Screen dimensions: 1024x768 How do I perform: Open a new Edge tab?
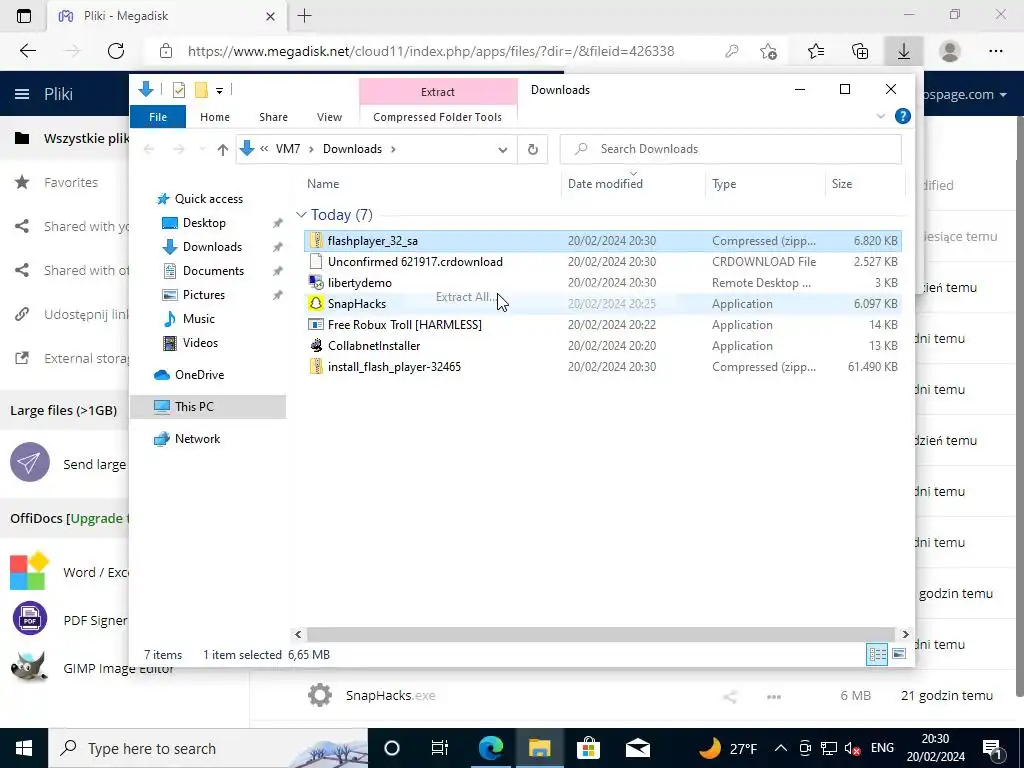point(304,16)
